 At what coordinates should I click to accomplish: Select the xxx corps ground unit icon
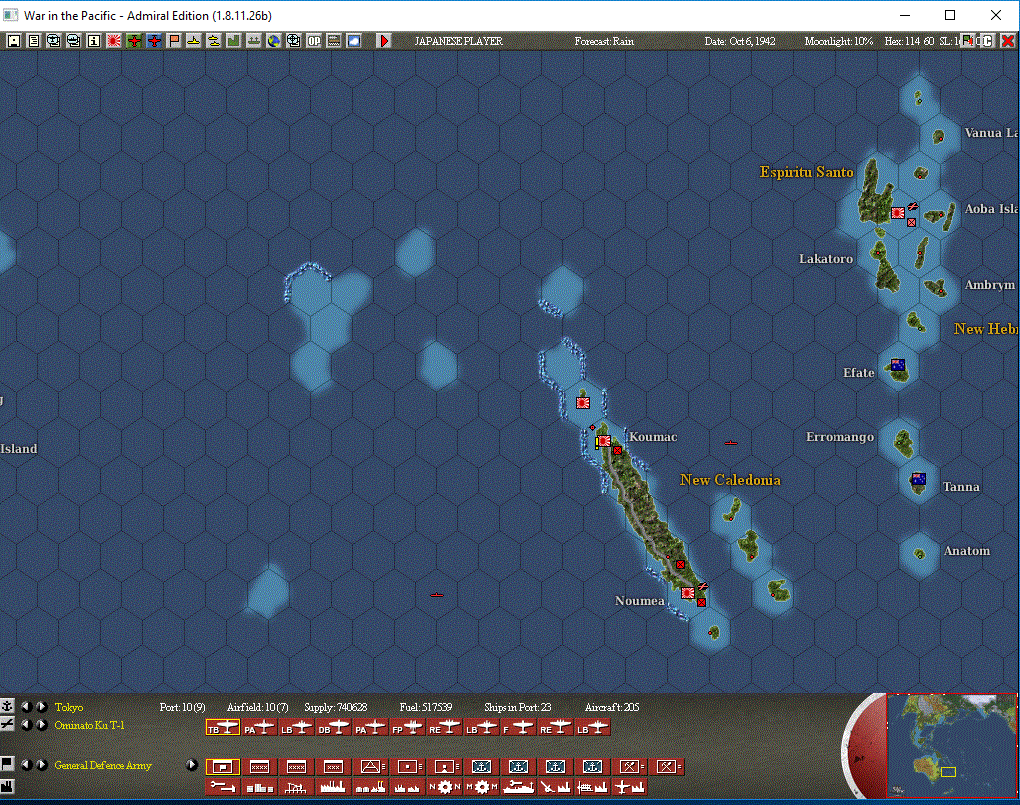coord(334,767)
